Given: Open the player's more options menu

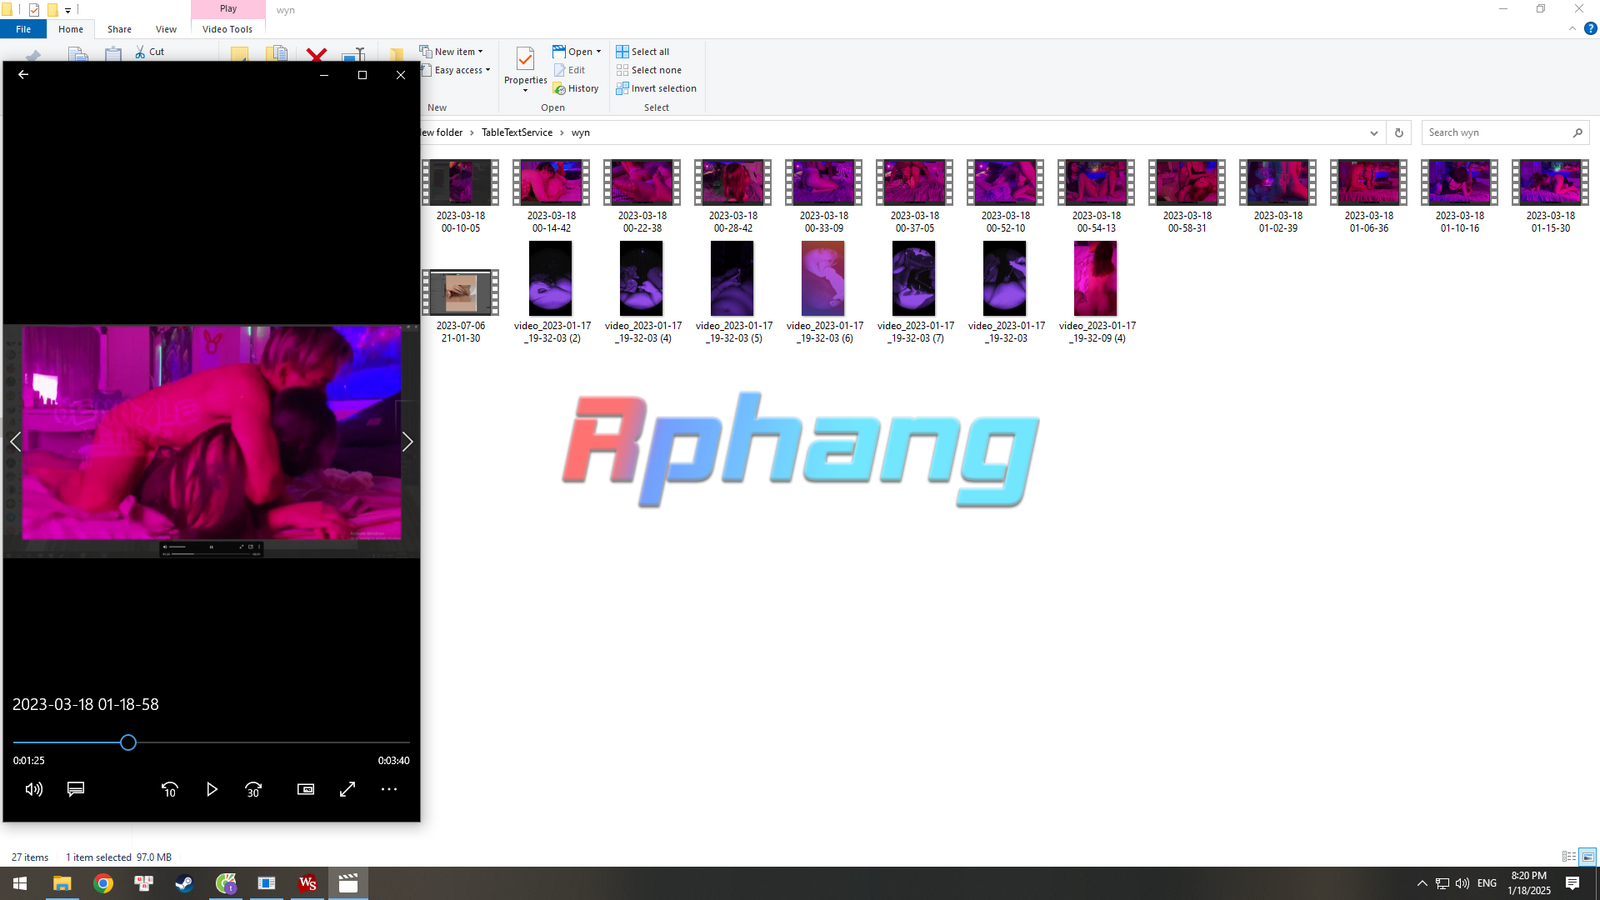Looking at the screenshot, I should (389, 789).
